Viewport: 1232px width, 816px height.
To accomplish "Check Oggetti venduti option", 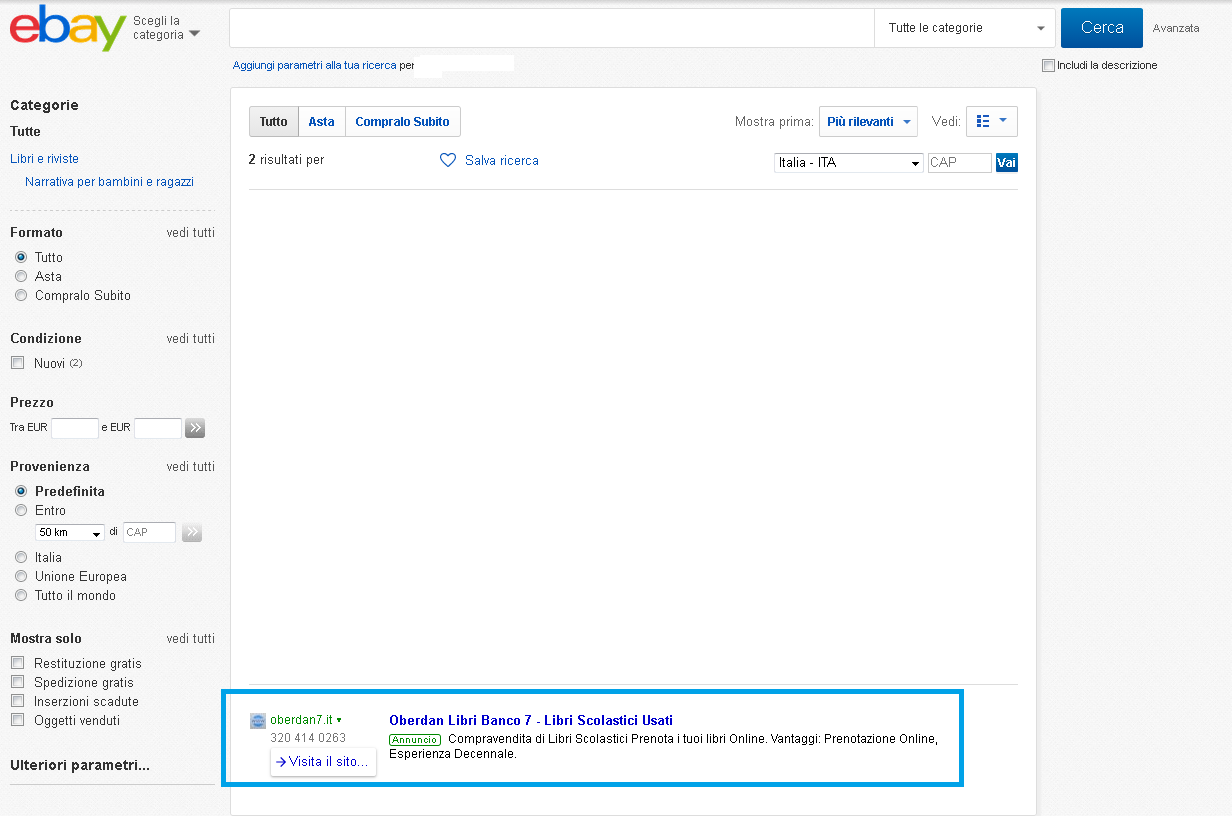I will tap(17, 720).
